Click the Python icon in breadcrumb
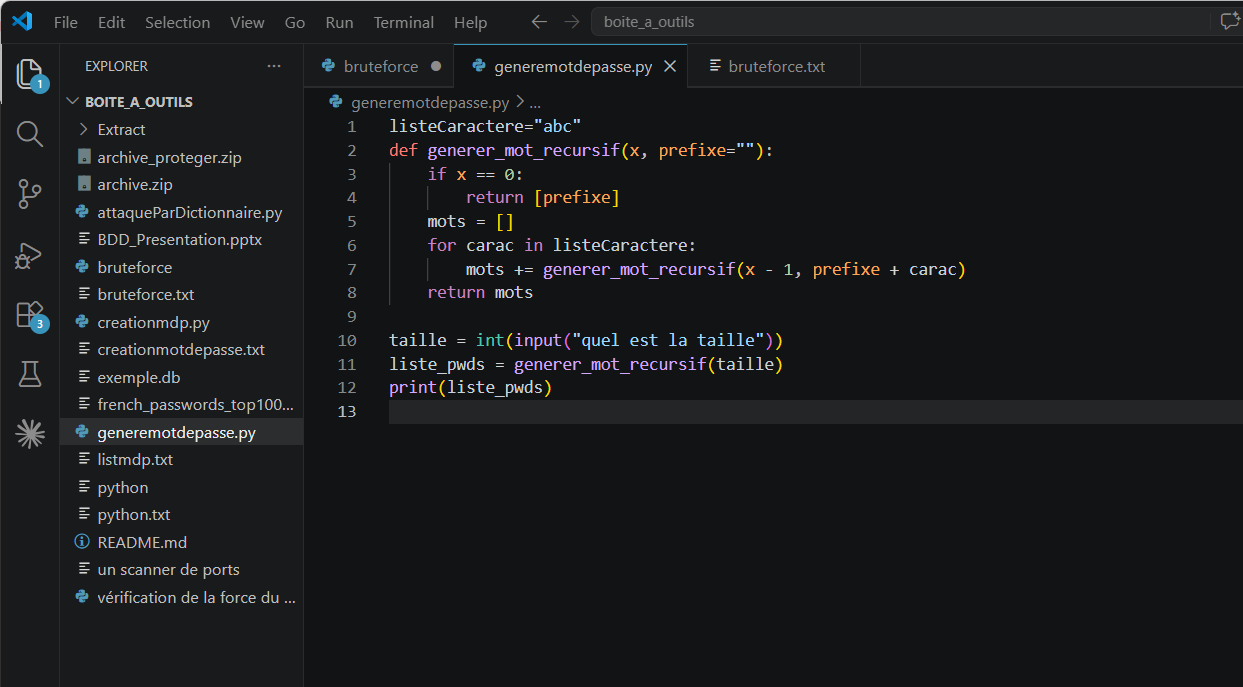This screenshot has height=687, width=1243. pos(336,102)
